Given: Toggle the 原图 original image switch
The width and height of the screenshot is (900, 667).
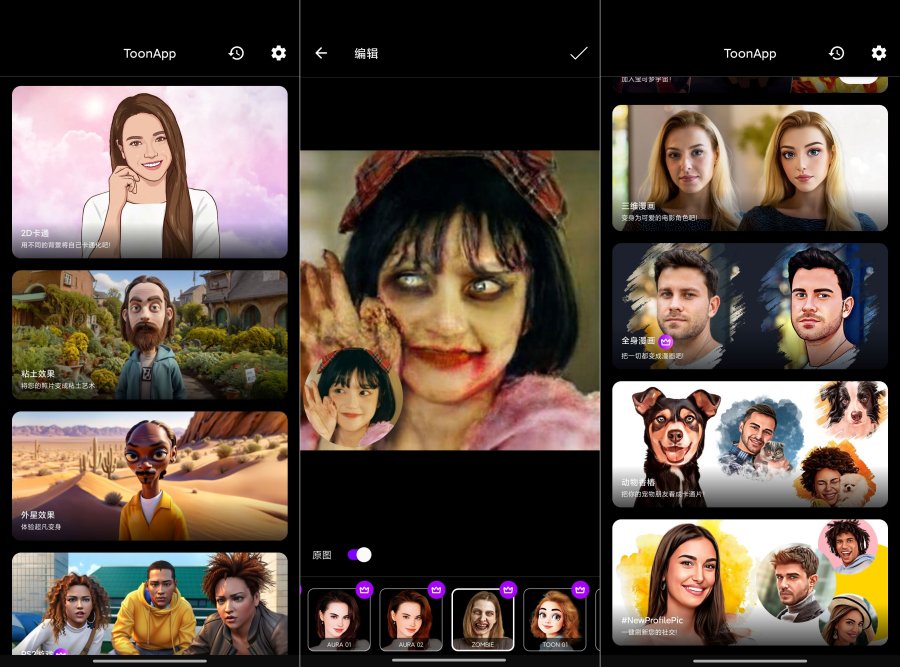Looking at the screenshot, I should pos(360,554).
